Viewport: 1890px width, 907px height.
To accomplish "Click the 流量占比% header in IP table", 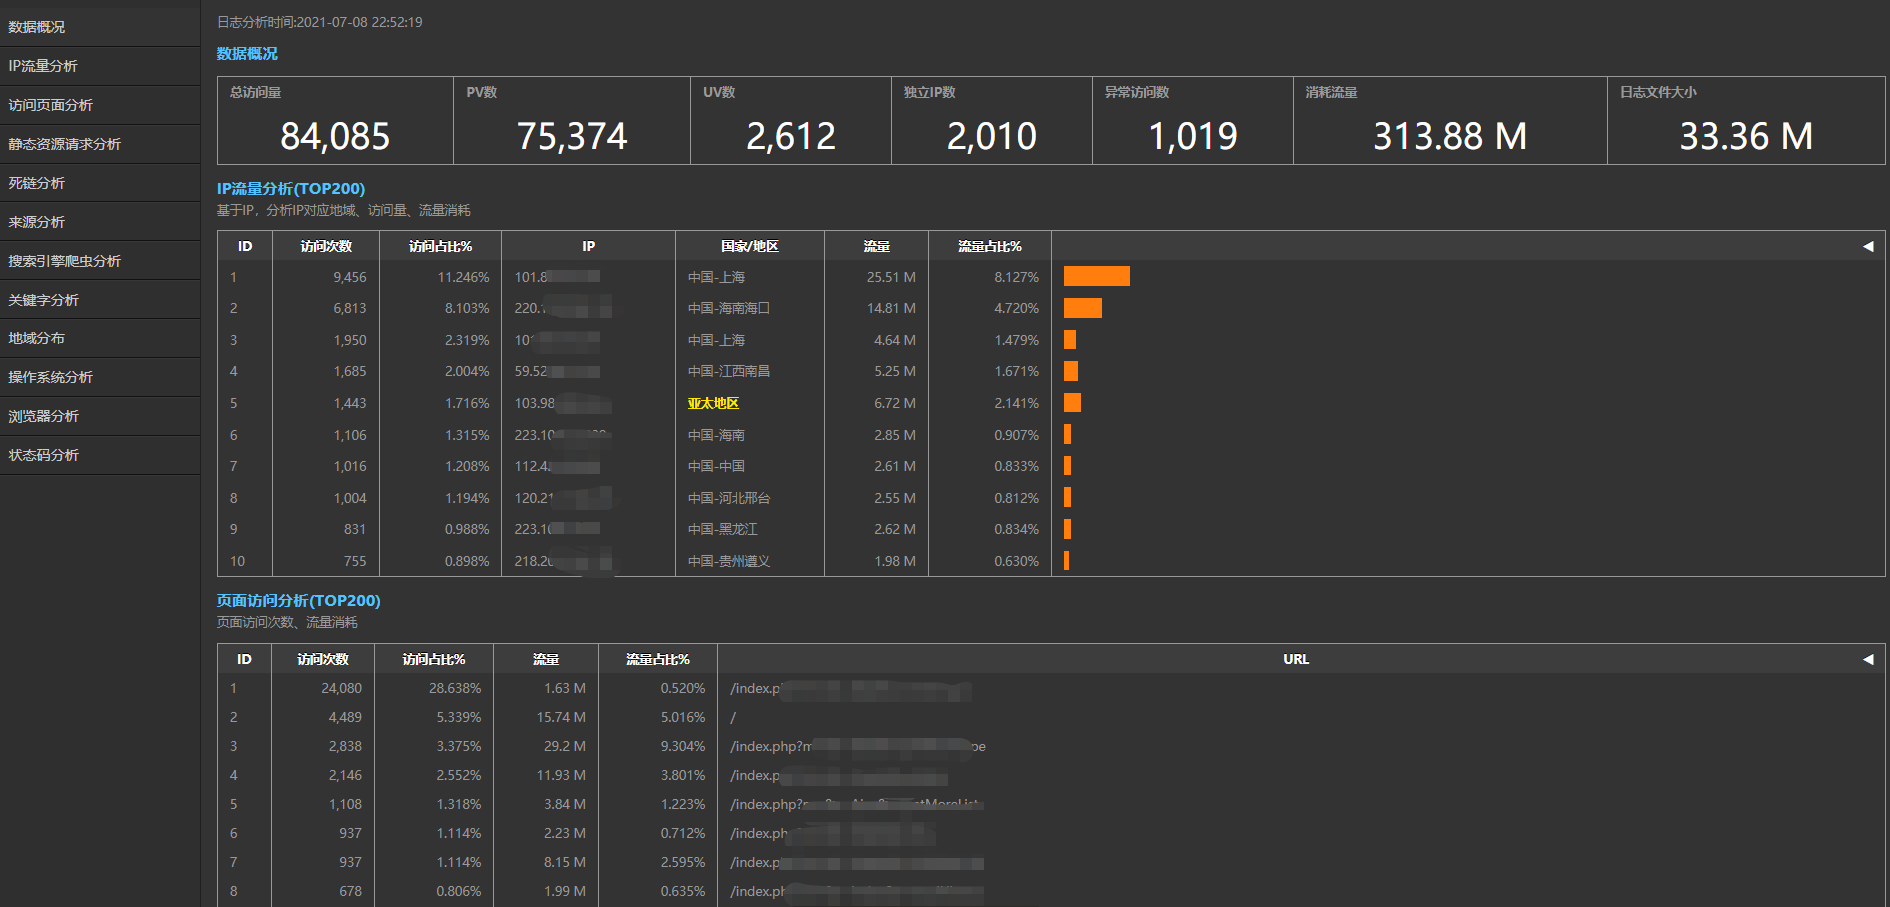I will click(x=990, y=246).
